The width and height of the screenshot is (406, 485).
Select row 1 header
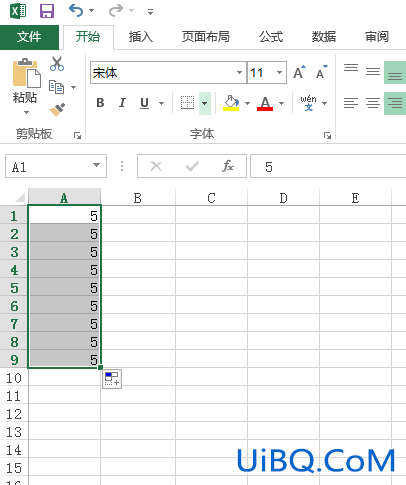[14, 216]
